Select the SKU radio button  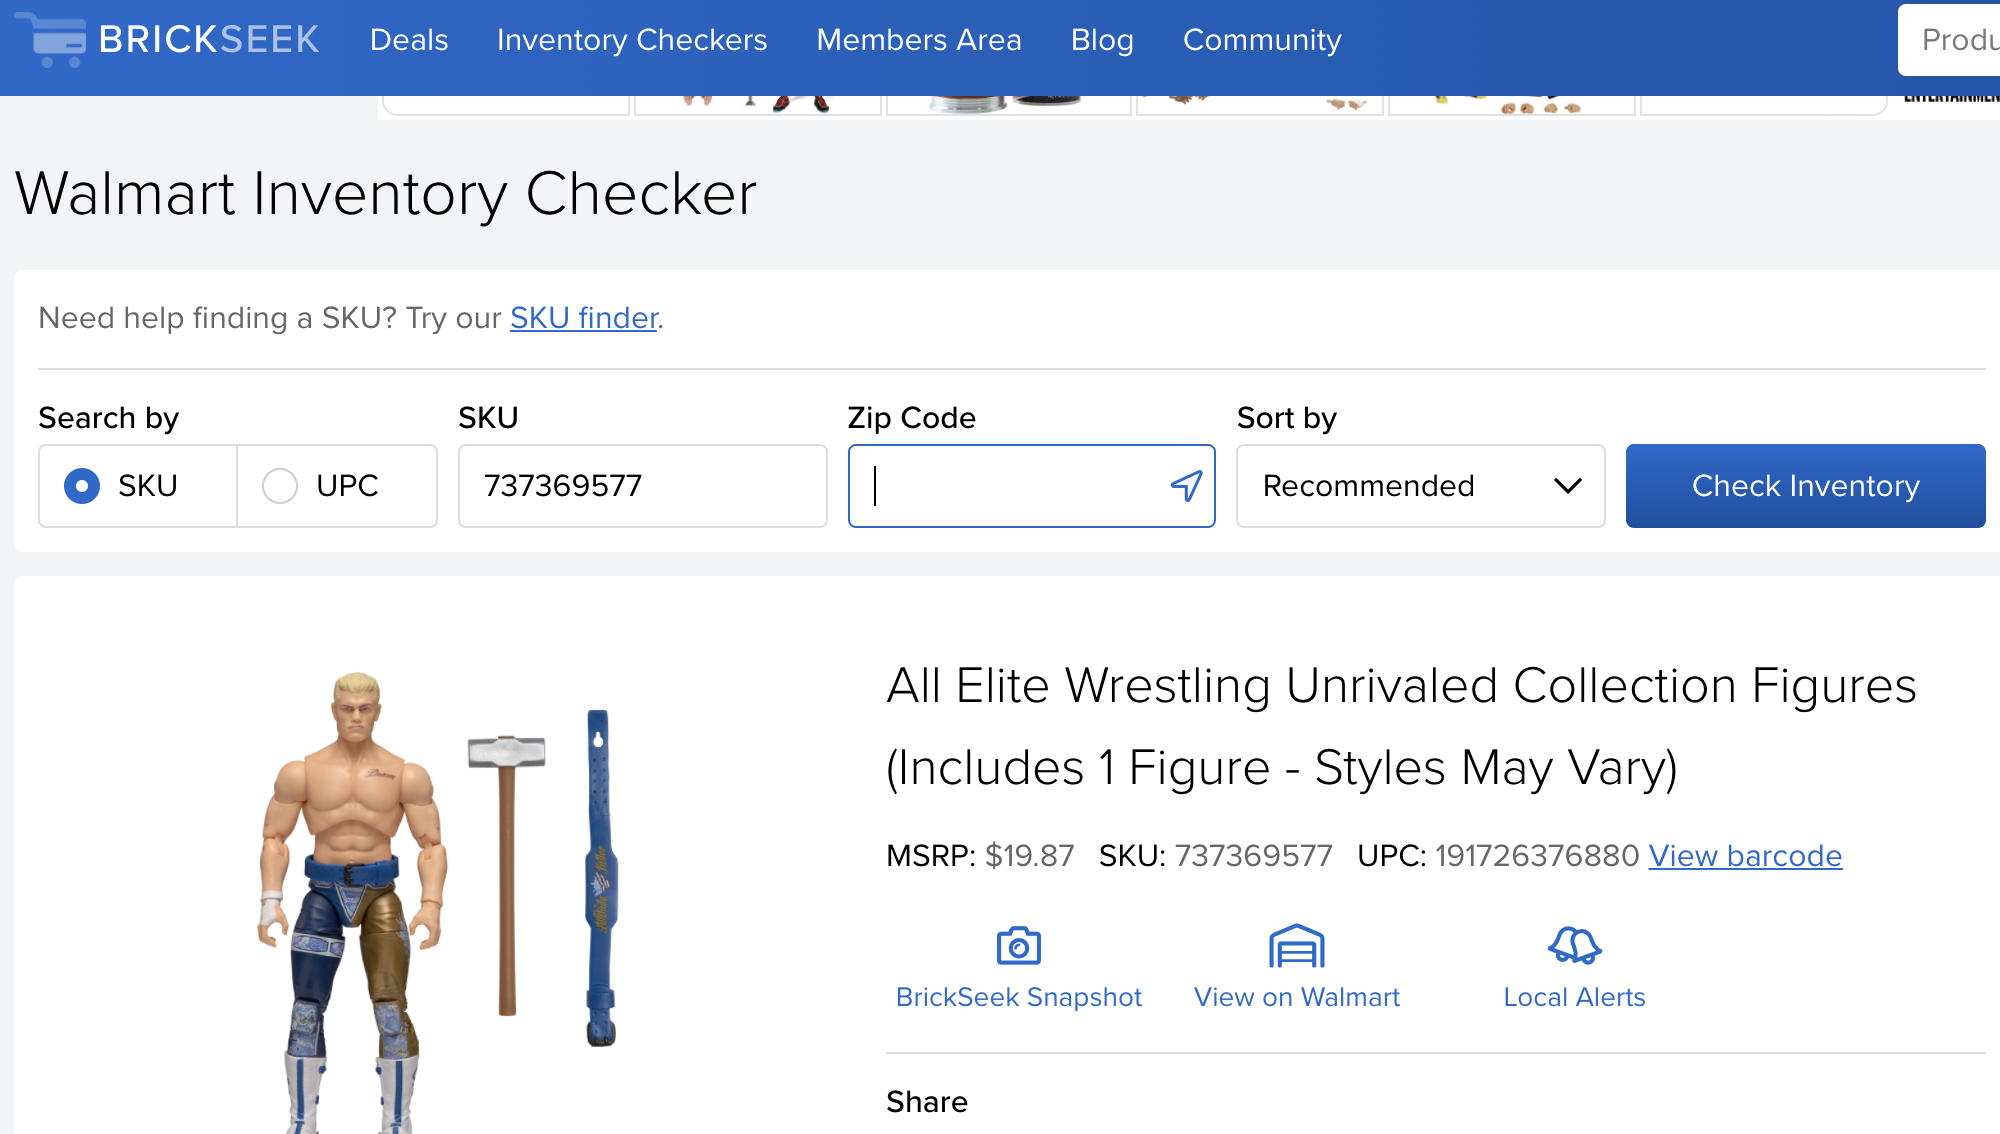coord(82,486)
